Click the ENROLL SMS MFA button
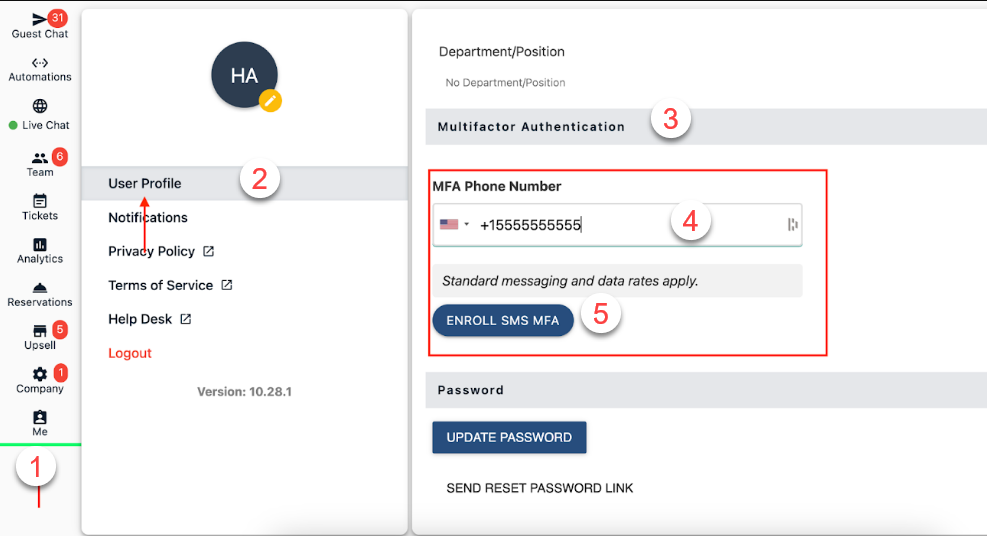Image resolution: width=987 pixels, height=536 pixels. pyautogui.click(x=503, y=320)
